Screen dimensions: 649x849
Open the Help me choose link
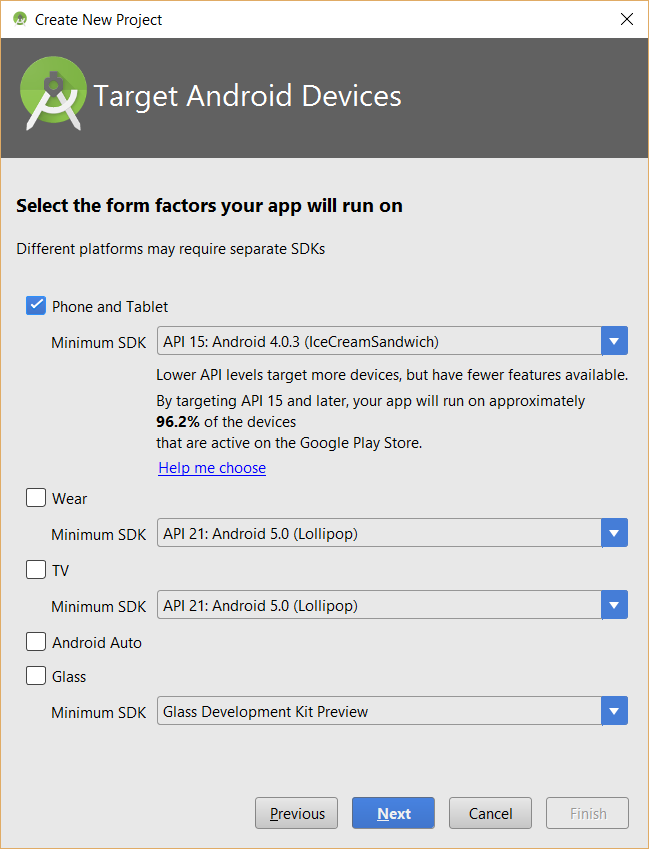click(x=212, y=467)
